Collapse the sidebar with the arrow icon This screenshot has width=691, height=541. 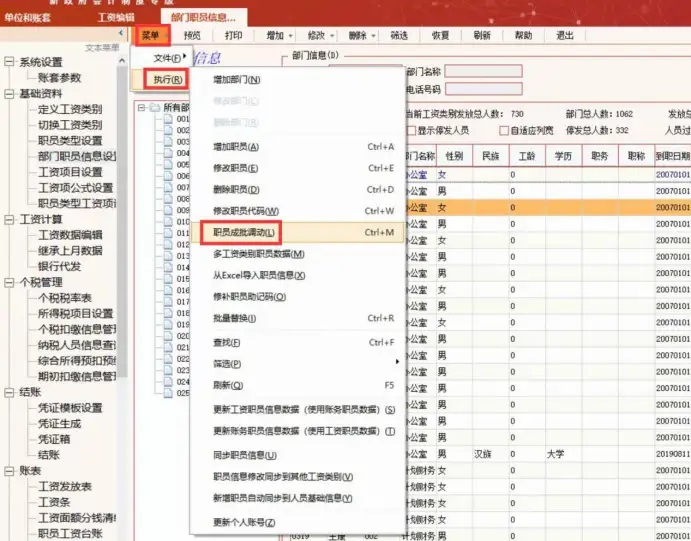[x=121, y=33]
